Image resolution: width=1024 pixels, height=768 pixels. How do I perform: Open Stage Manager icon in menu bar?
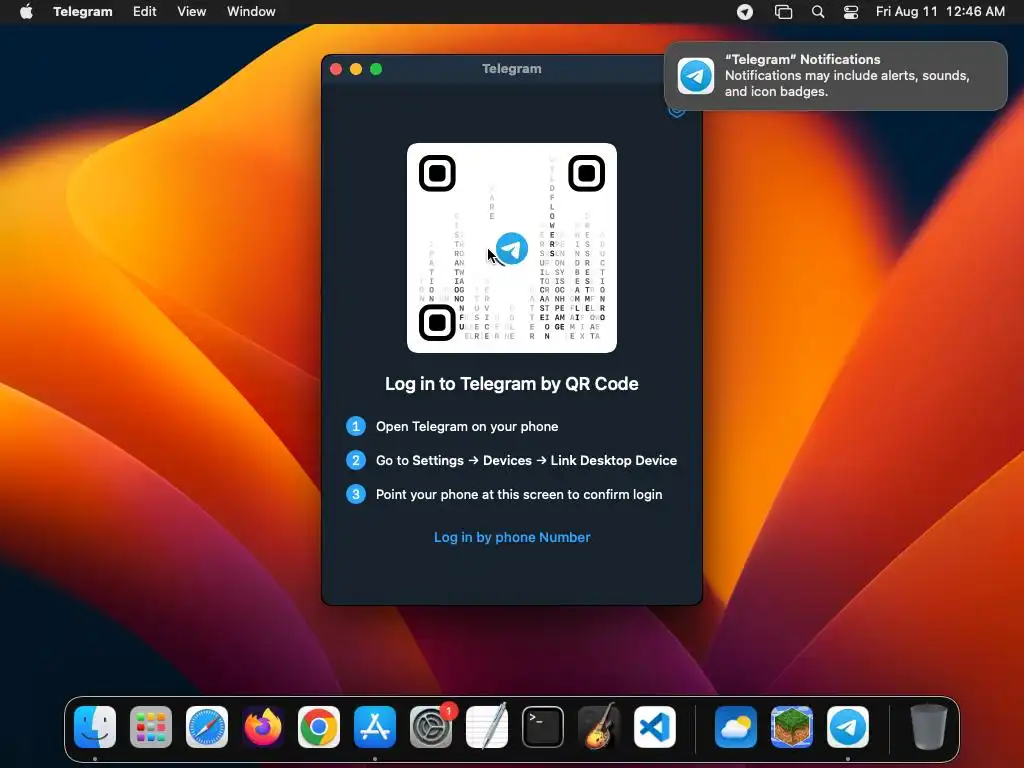(x=783, y=12)
